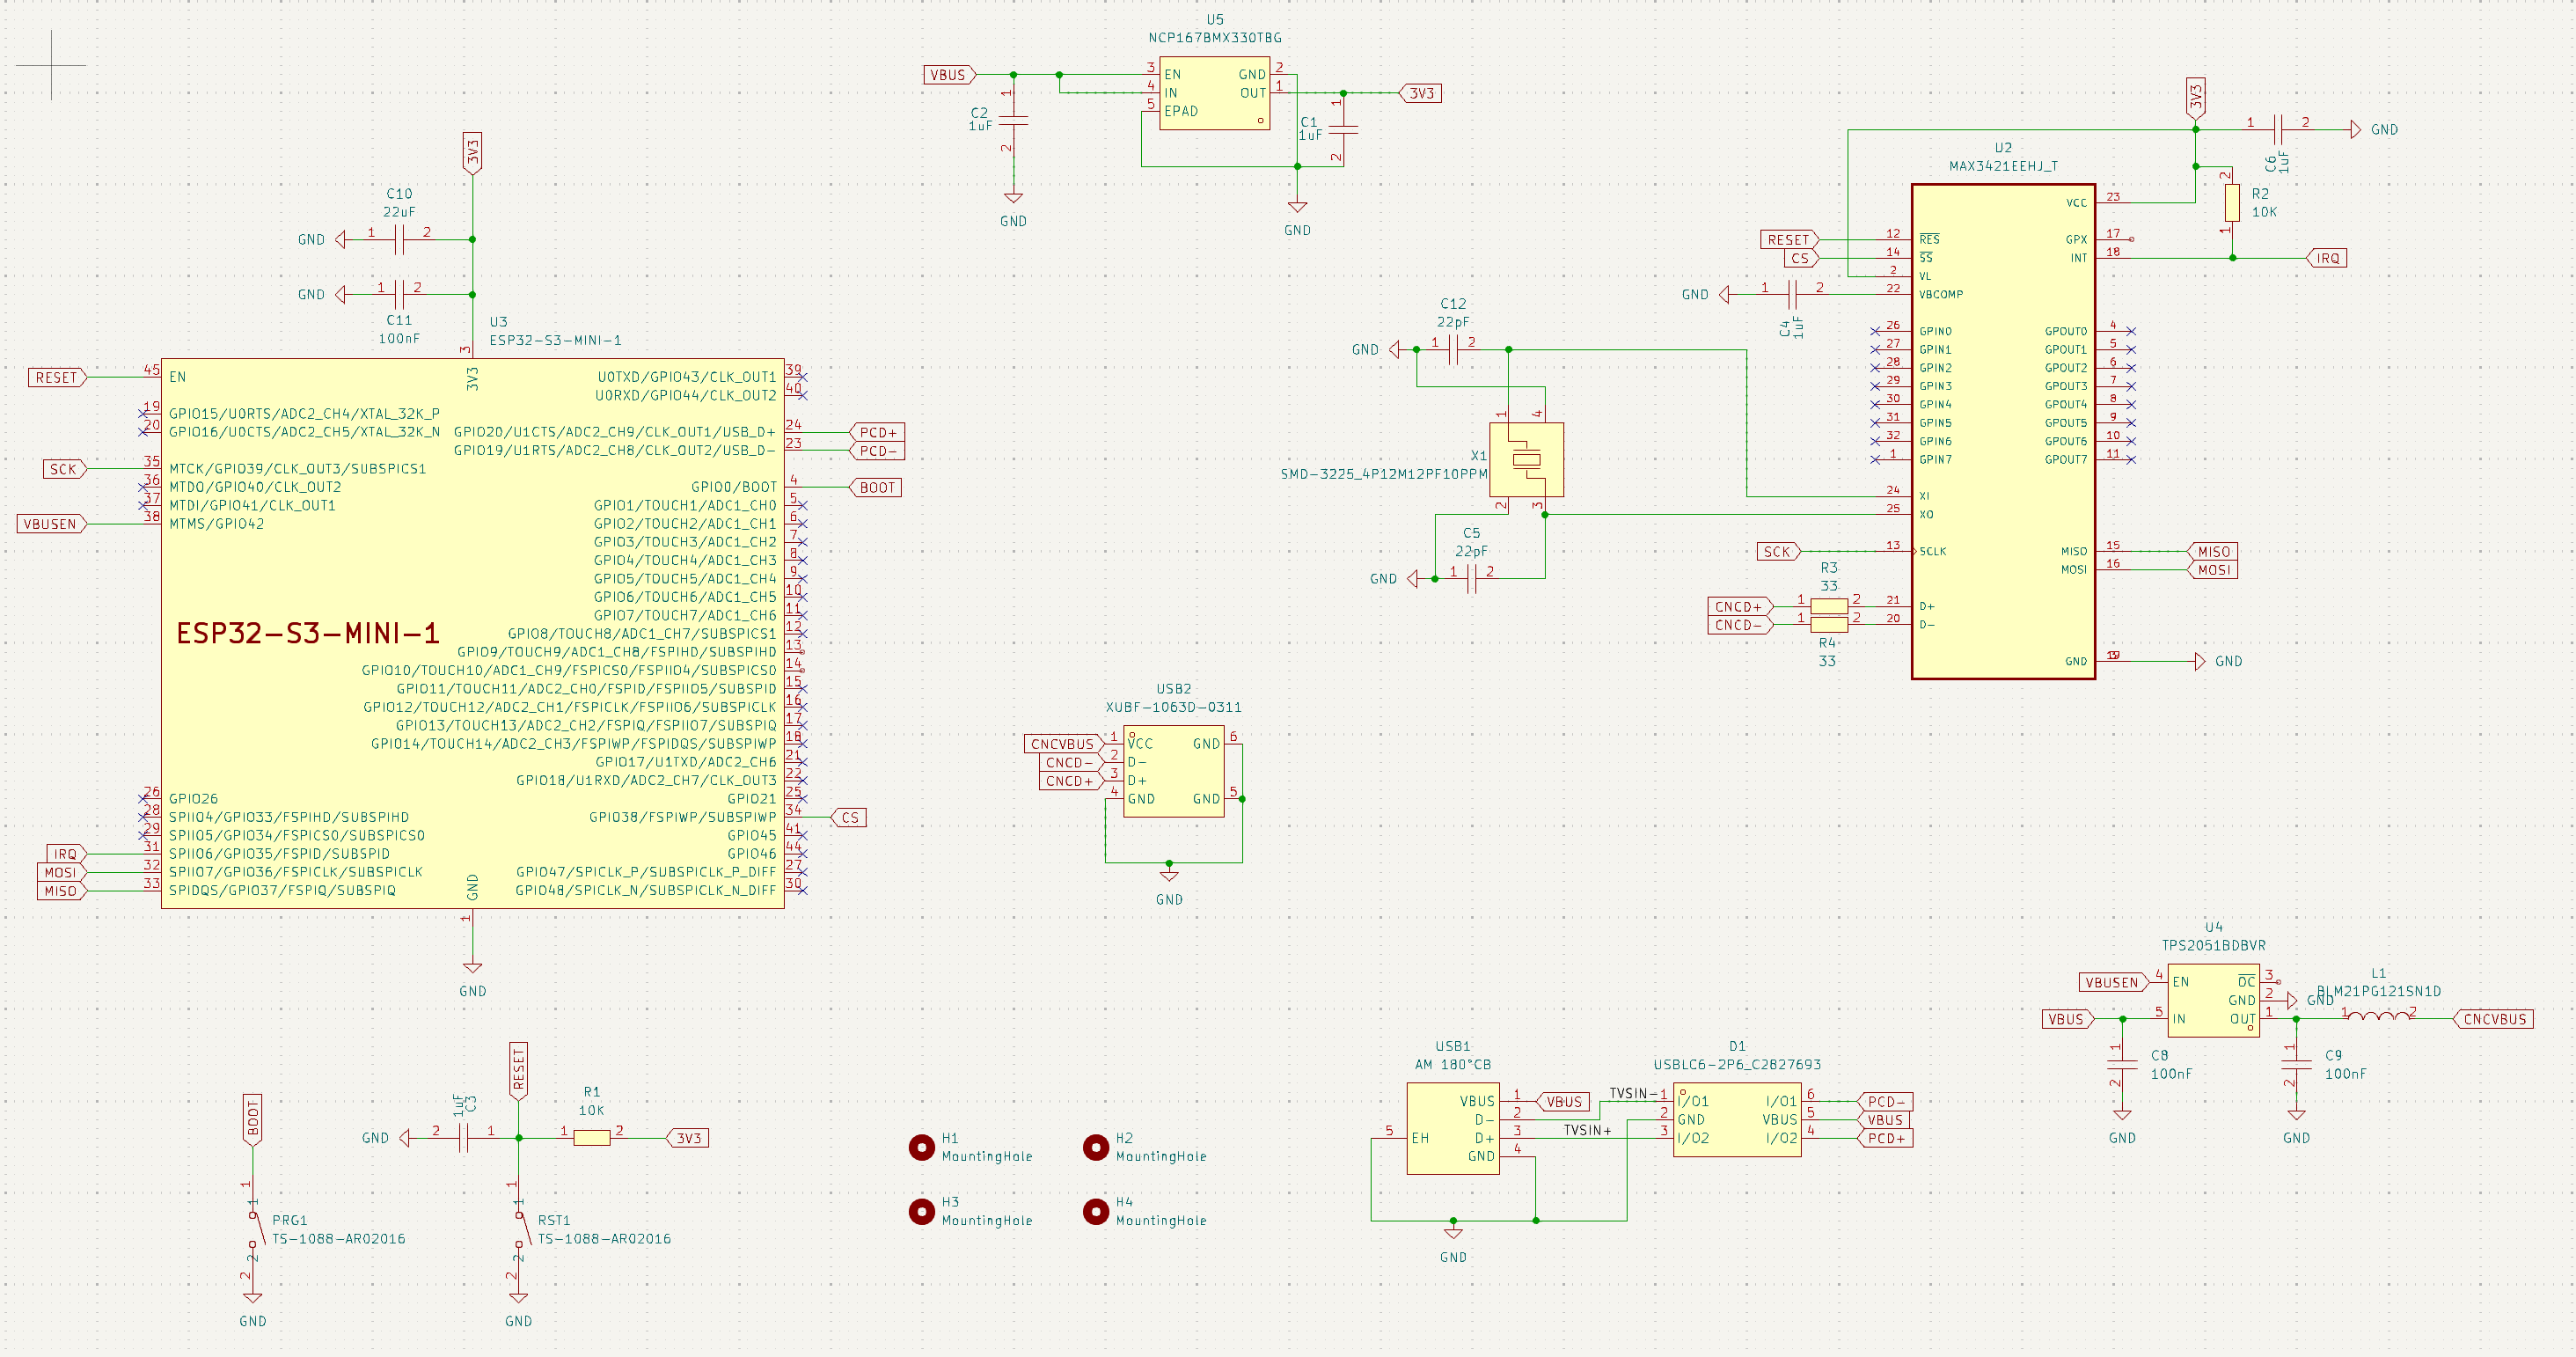Screen dimensions: 2576x1357
Task: Click the MISO label beside U2
Action: 2212,551
